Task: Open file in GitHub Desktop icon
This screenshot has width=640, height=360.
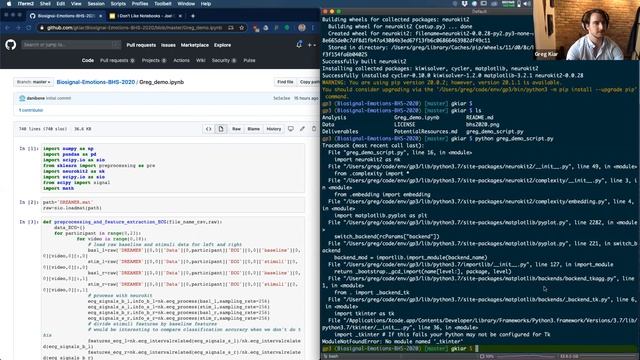Action: pos(291,129)
